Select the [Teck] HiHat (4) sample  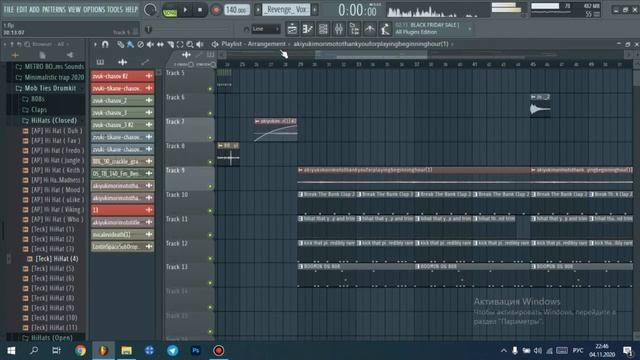point(53,259)
